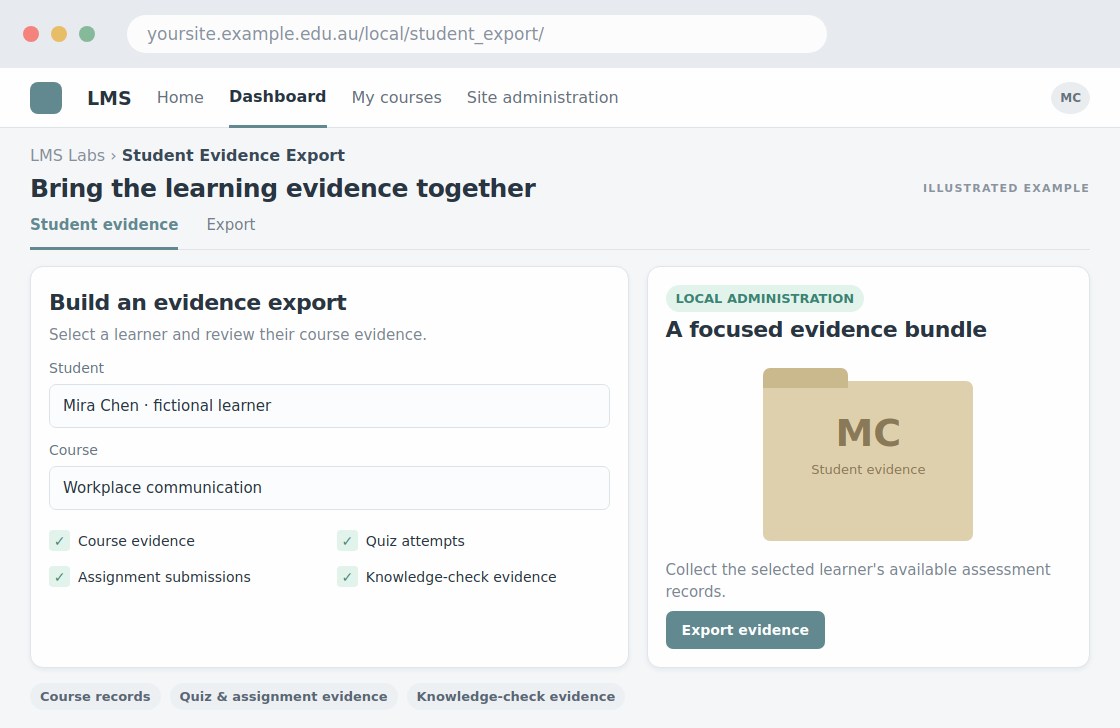Click the "A focused evidence bundle" heading
This screenshot has height=728, width=1120.
tap(826, 329)
